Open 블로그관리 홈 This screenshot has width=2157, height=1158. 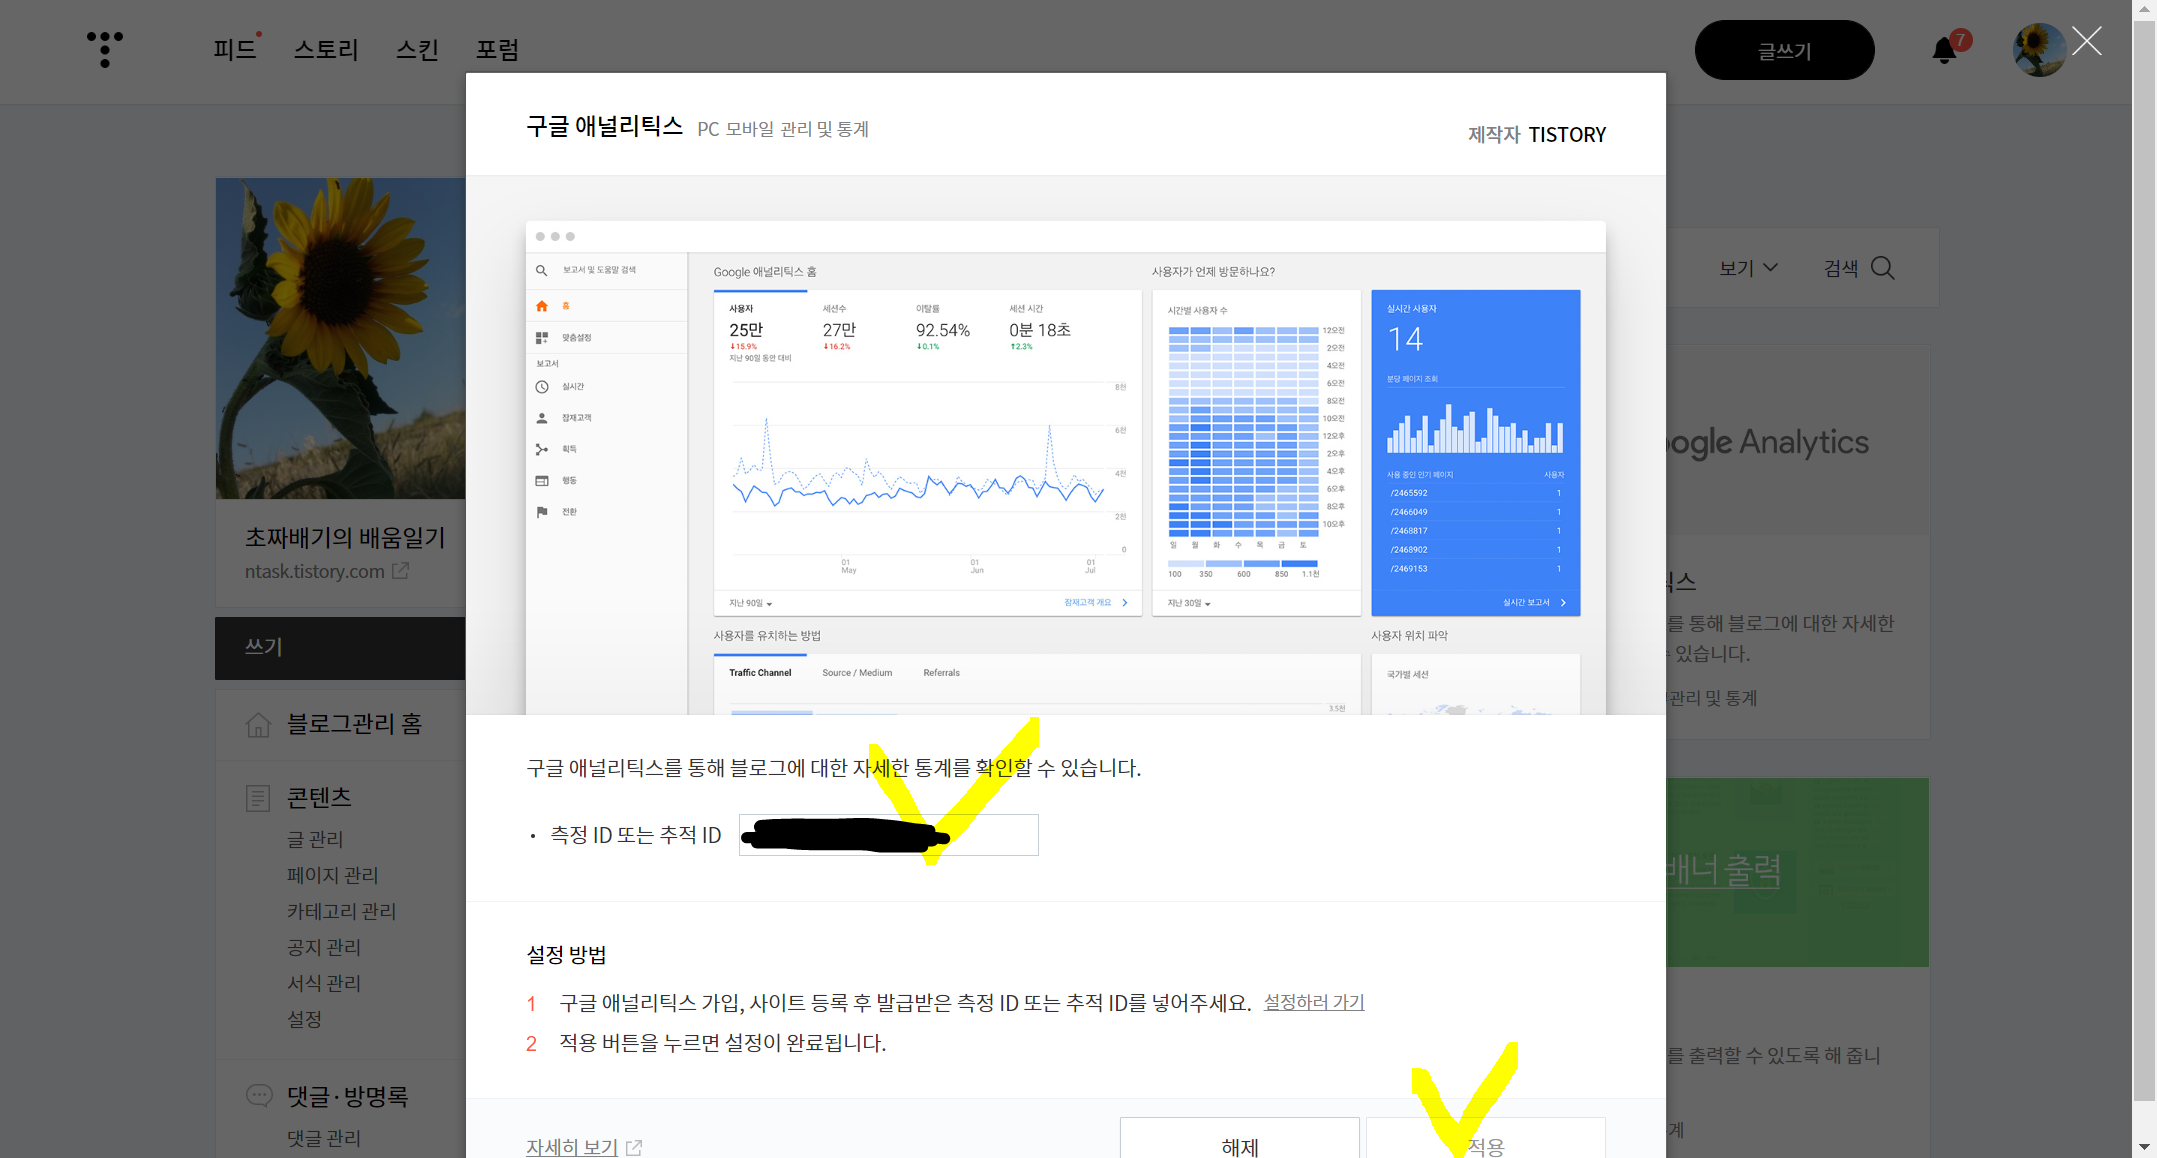354,724
